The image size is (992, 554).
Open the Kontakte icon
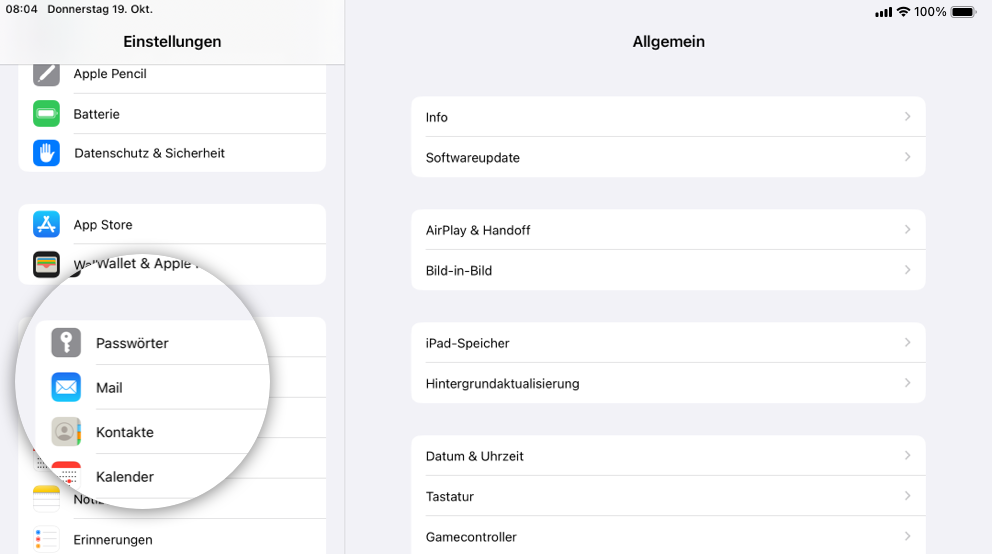click(66, 432)
